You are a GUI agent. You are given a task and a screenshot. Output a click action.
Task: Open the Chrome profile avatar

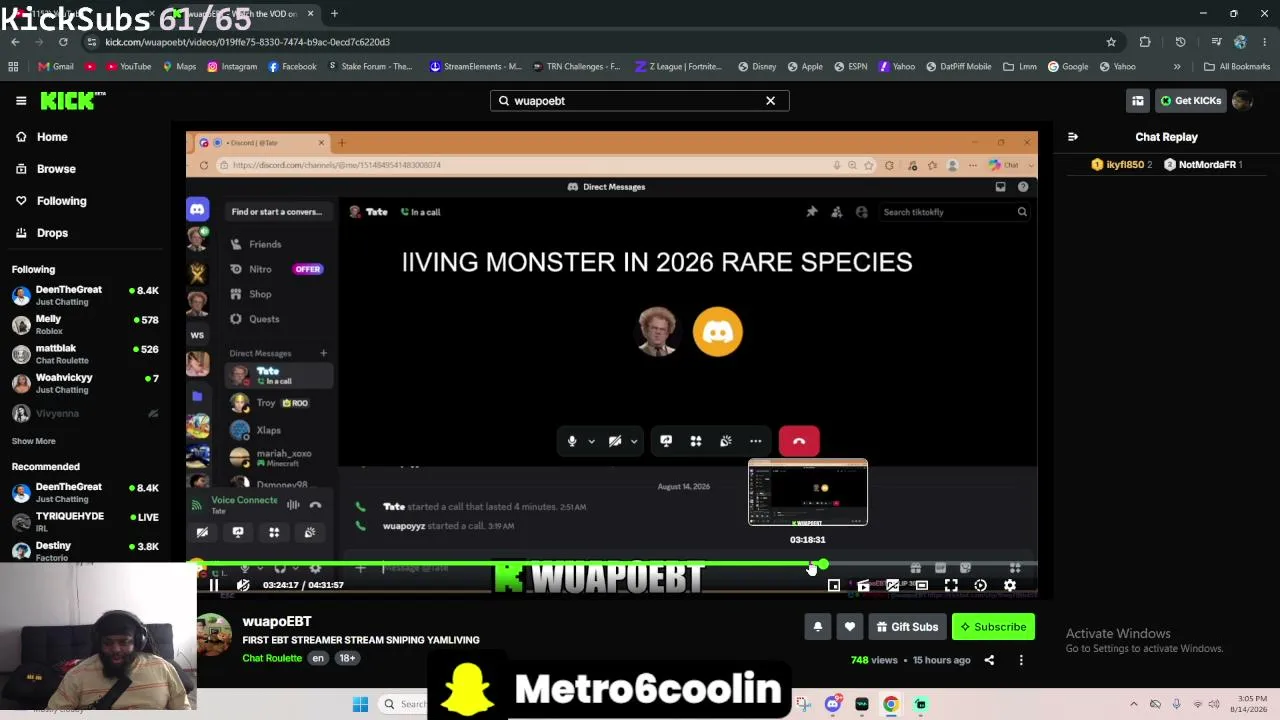[1240, 42]
